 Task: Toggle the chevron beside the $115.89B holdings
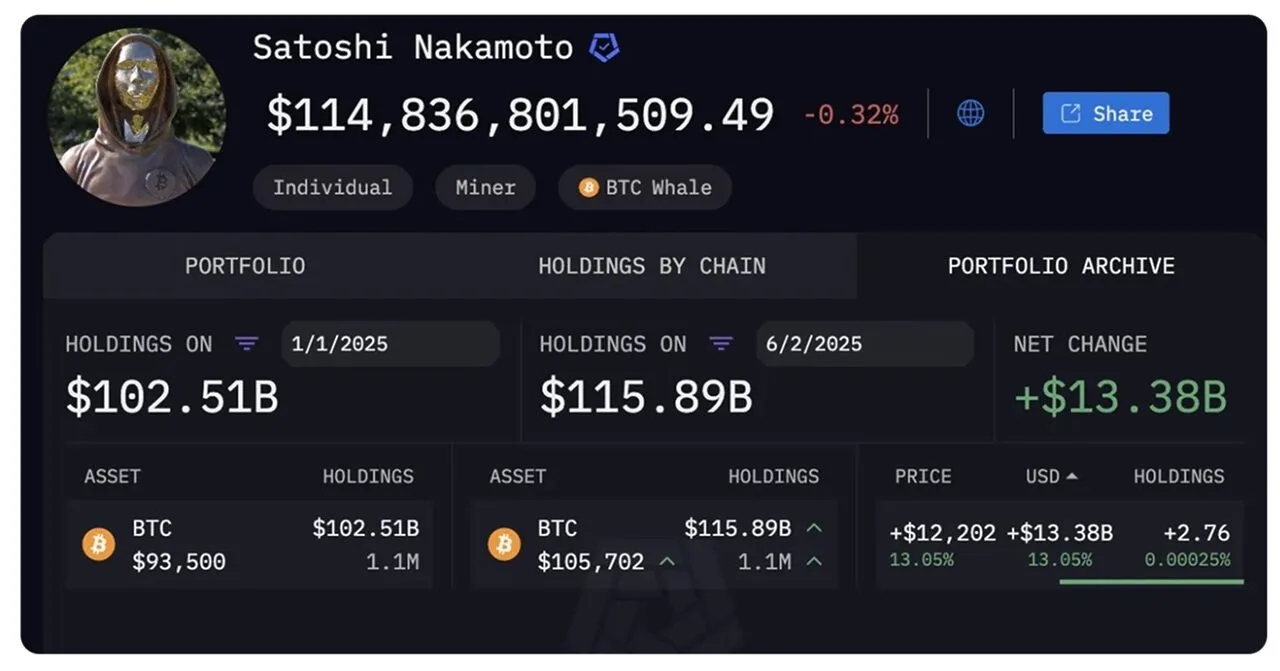click(815, 527)
